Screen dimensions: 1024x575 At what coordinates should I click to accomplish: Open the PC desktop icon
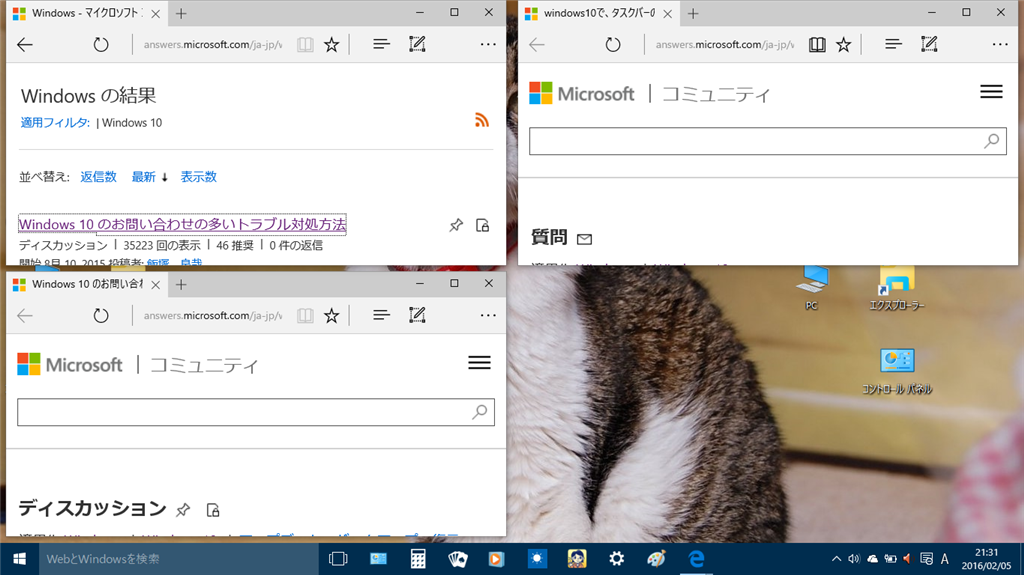click(812, 288)
